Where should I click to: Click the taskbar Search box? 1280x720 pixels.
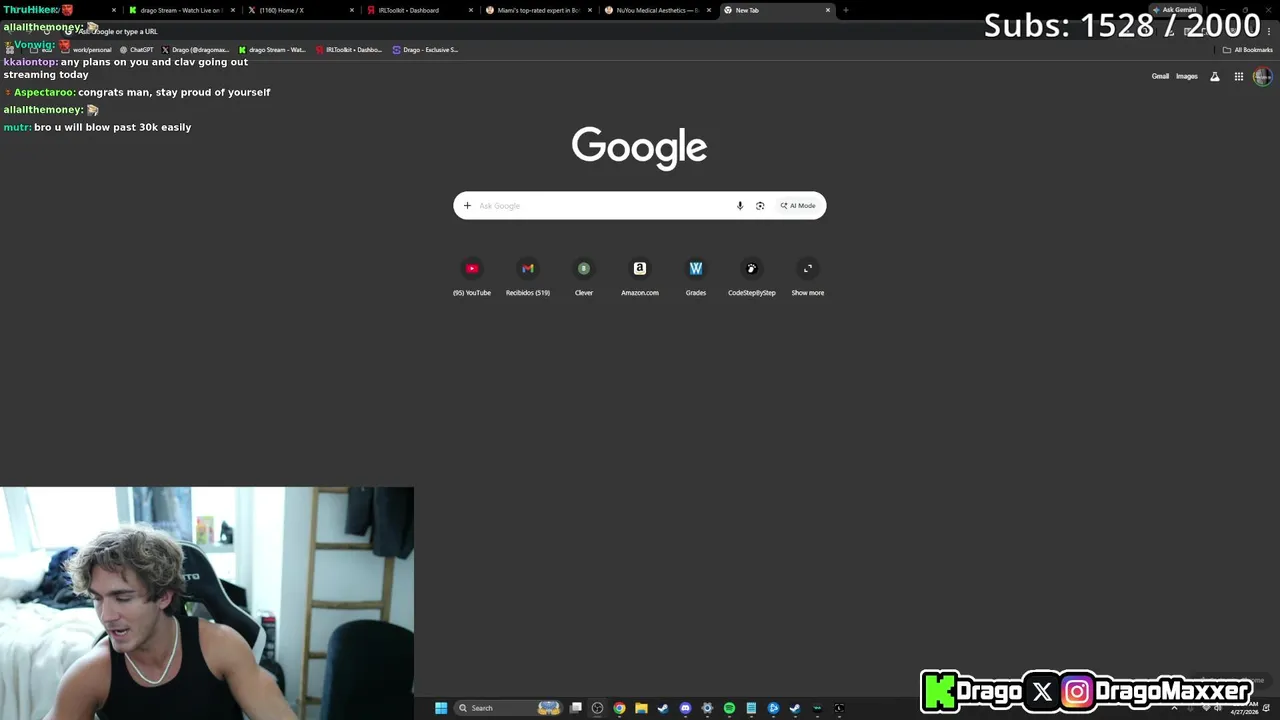[x=508, y=708]
